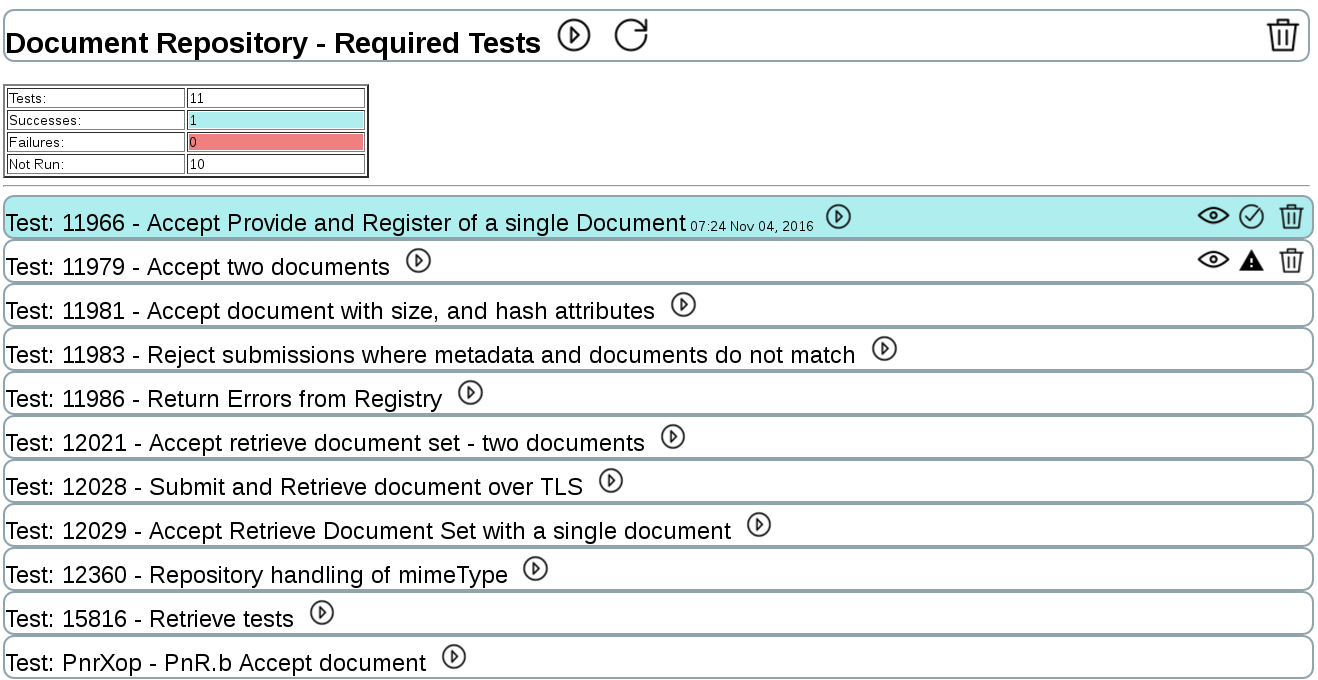Click the Successes count in the summary table

click(275, 119)
